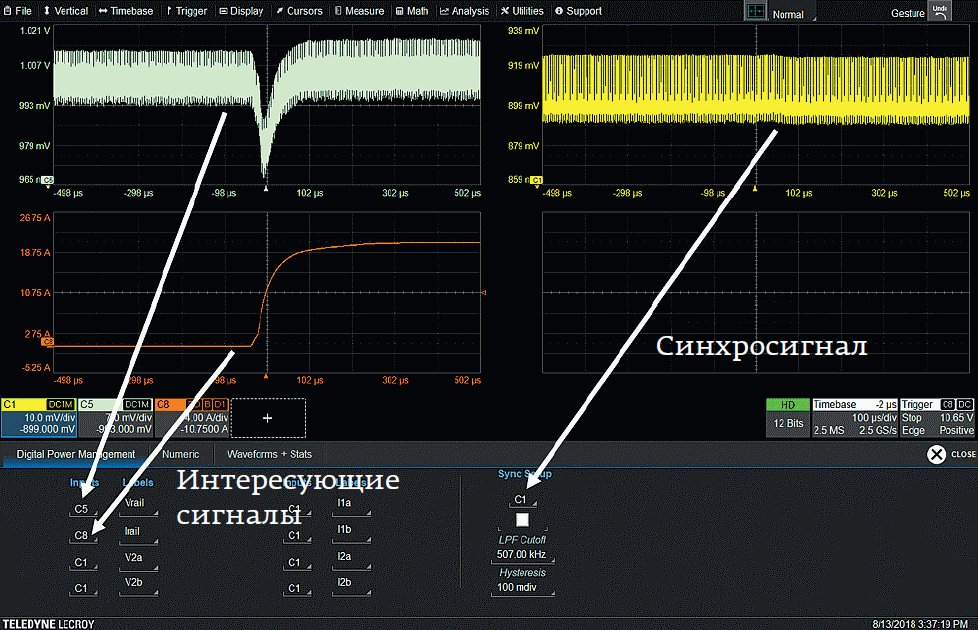The width and height of the screenshot is (978, 630).
Task: Edit the Vrail label field
Action: coord(138,509)
